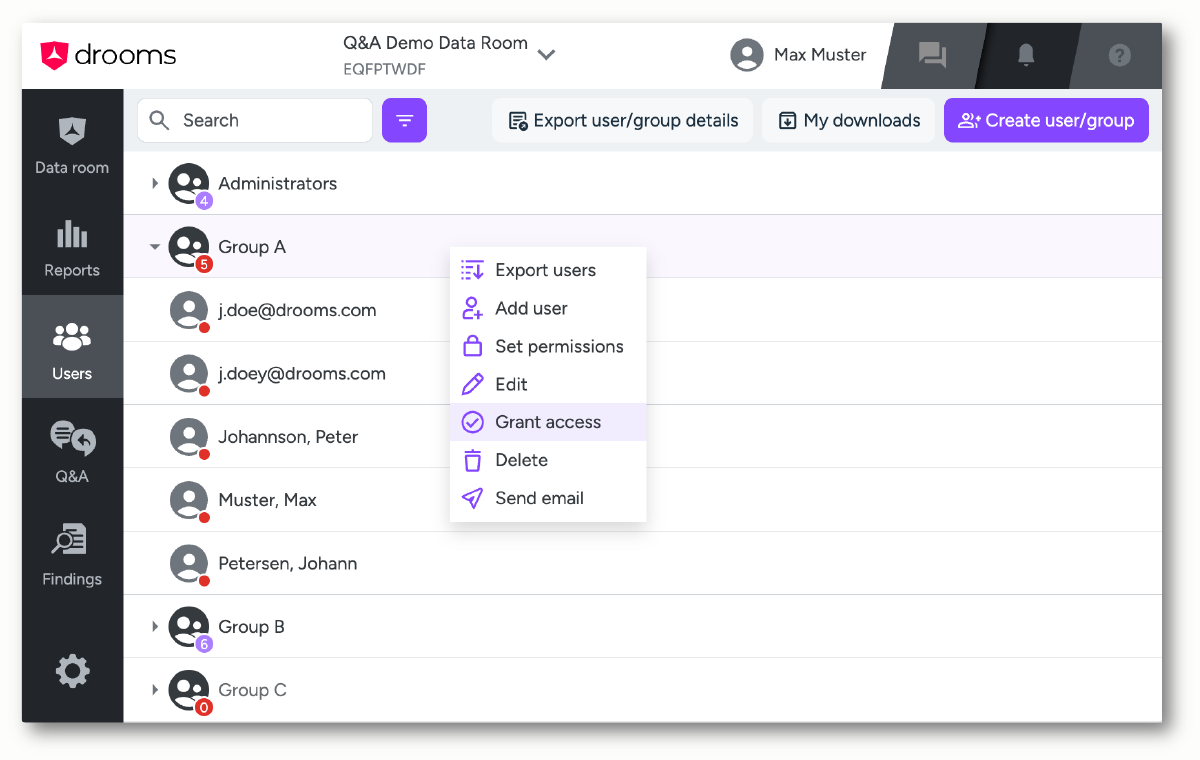1200x760 pixels.
Task: Select user Johannson, Peter
Action: click(x=288, y=437)
